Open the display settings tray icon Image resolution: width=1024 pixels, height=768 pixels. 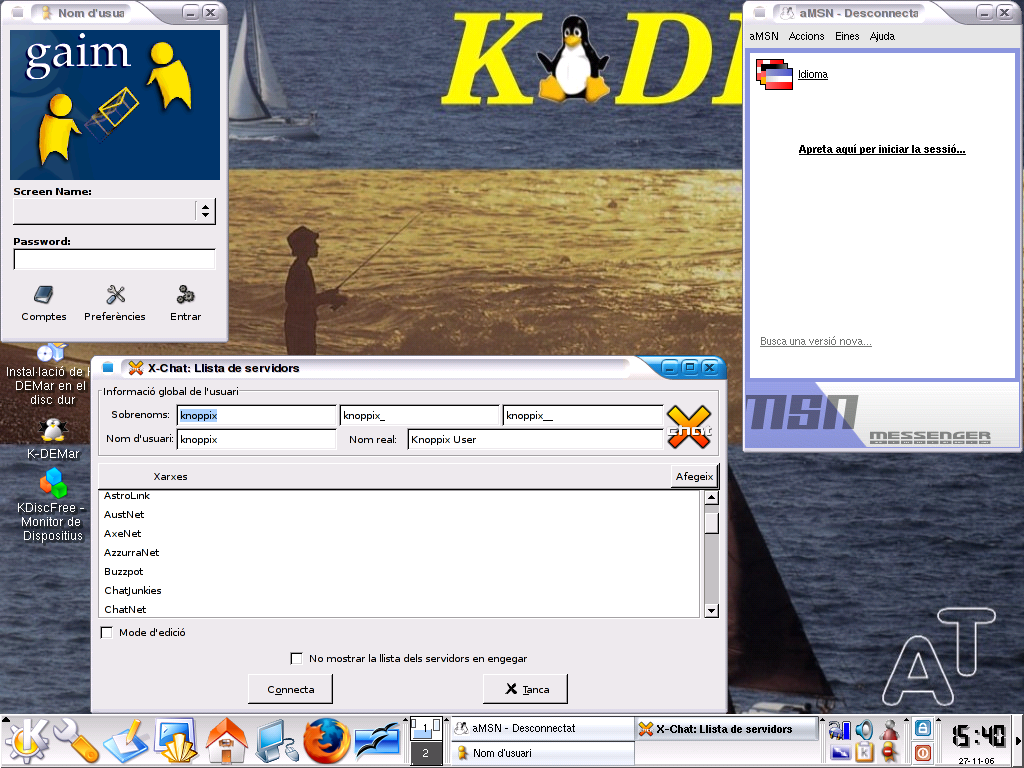[840, 752]
